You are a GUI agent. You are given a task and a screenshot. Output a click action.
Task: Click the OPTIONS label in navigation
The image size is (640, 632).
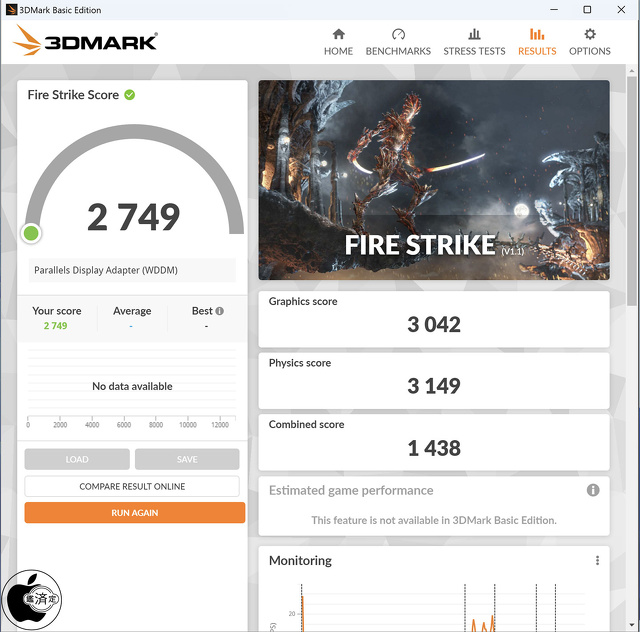click(590, 51)
